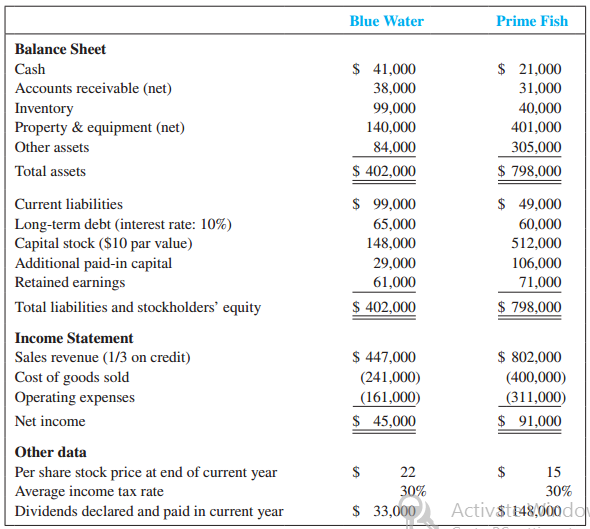Click Prime Fish cost of goods sold
The image size is (590, 529).
[x=536, y=377]
